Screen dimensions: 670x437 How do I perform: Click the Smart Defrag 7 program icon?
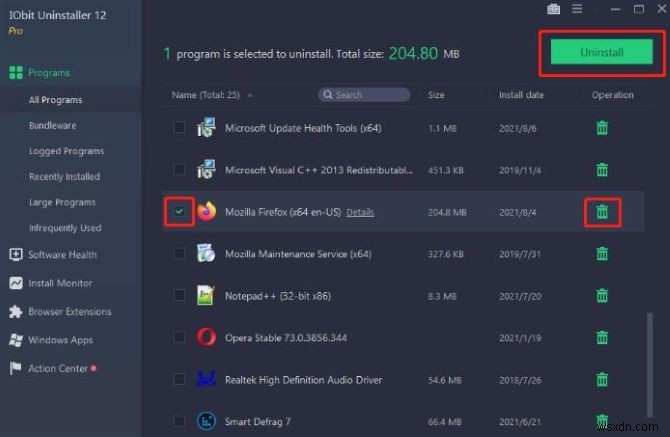(206, 421)
